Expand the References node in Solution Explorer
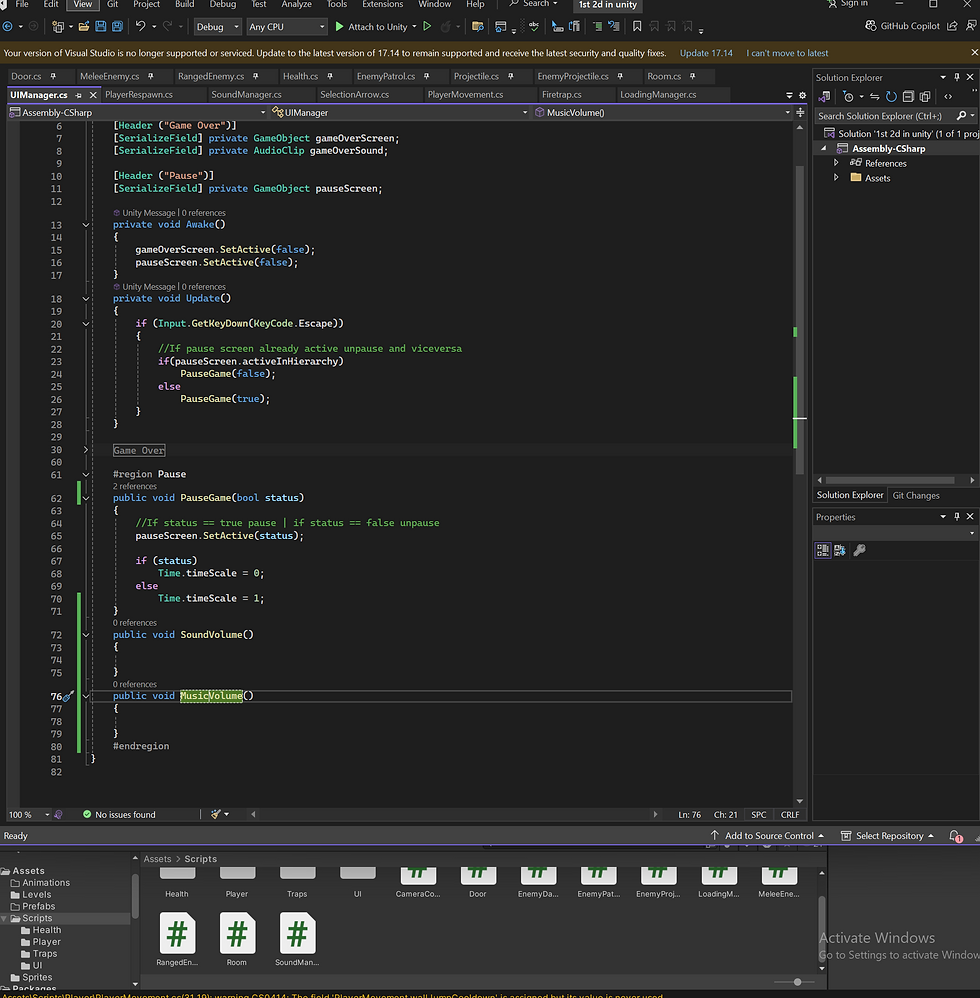The width and height of the screenshot is (980, 998). pyautogui.click(x=836, y=163)
